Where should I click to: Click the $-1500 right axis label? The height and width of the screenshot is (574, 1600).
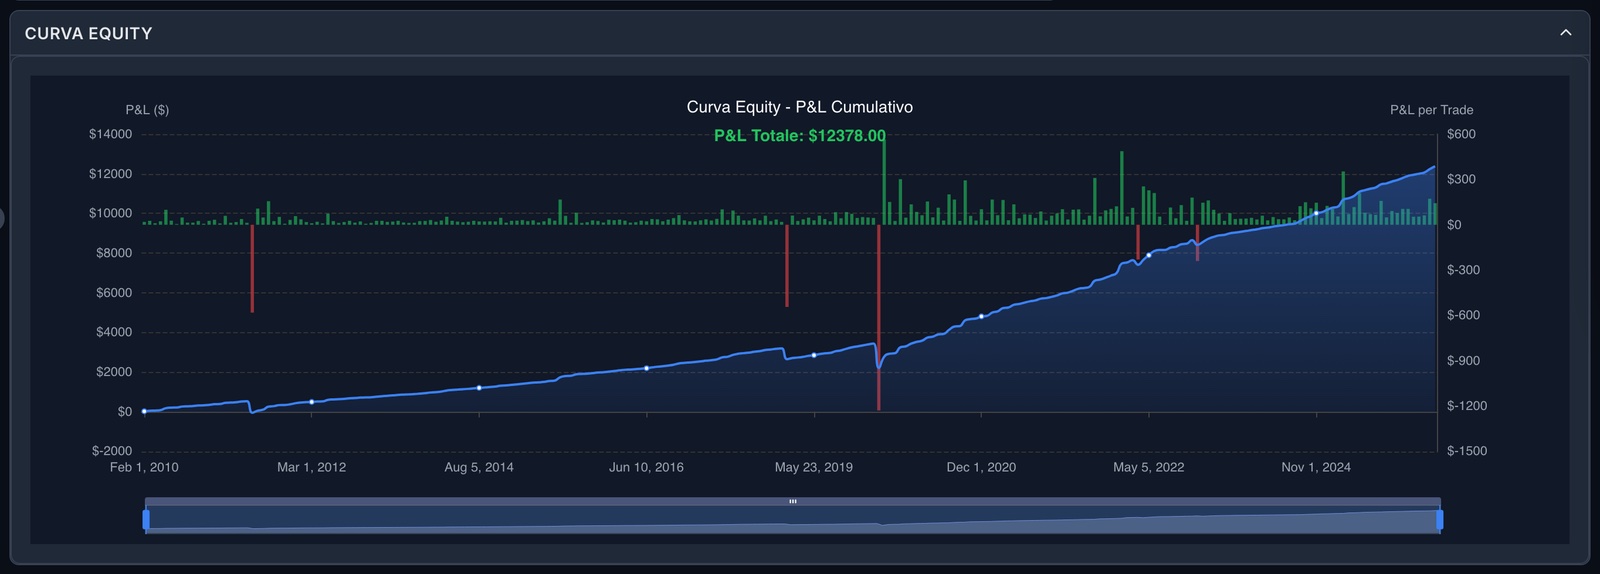[x=1467, y=451]
